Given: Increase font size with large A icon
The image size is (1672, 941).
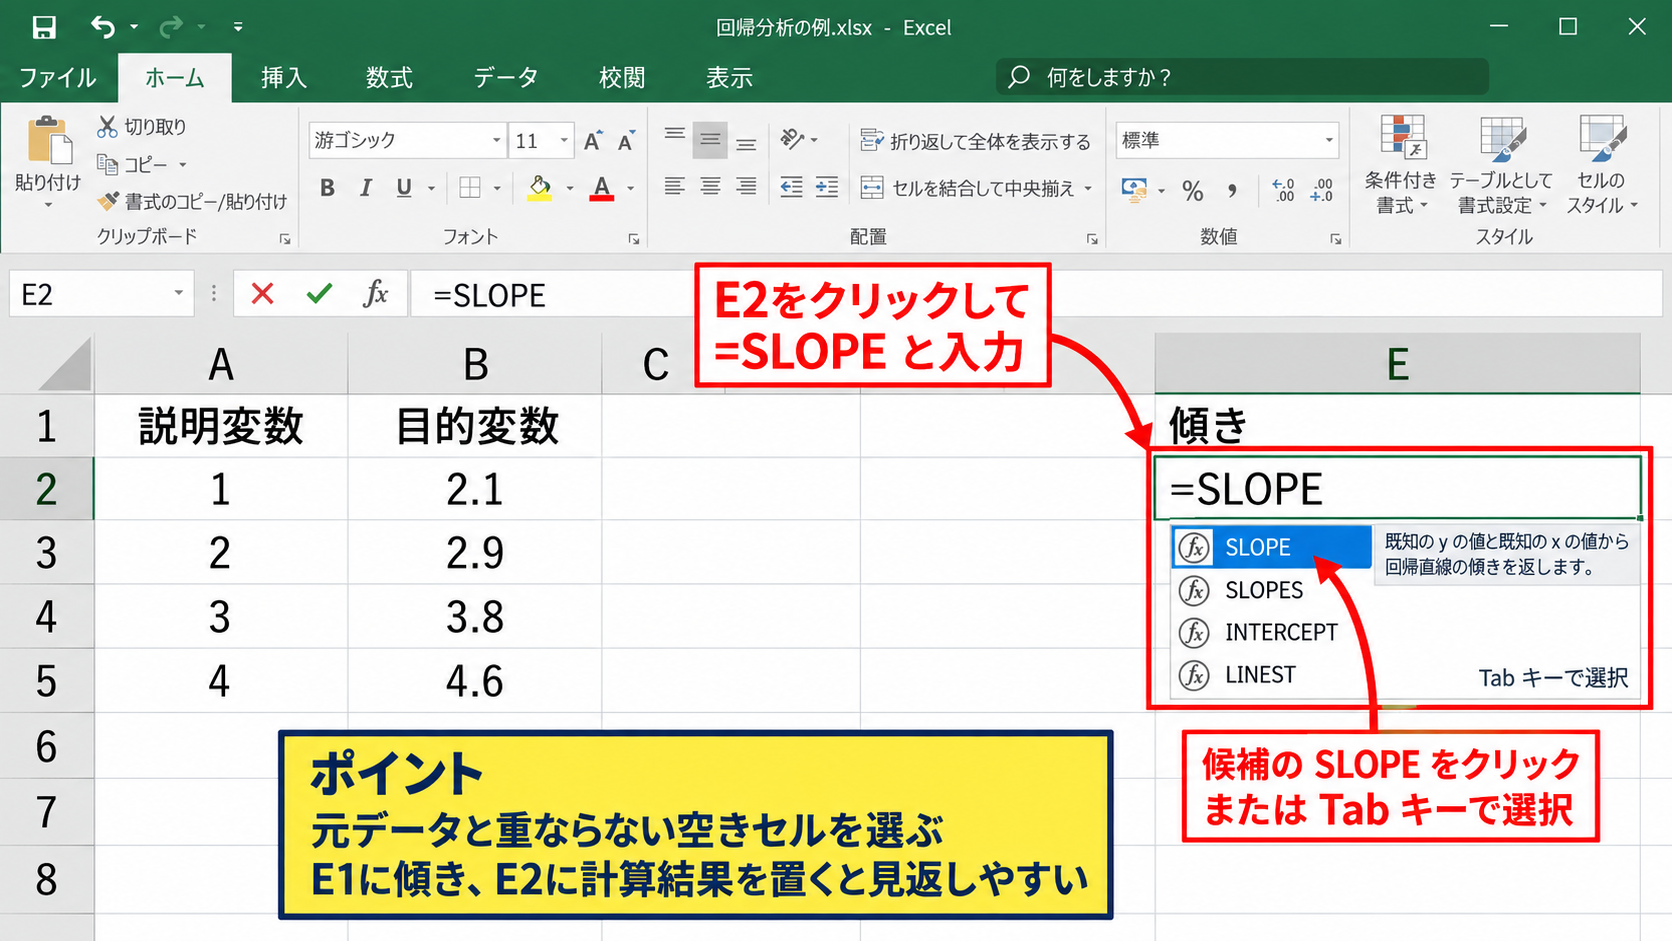Looking at the screenshot, I should pyautogui.click(x=592, y=141).
